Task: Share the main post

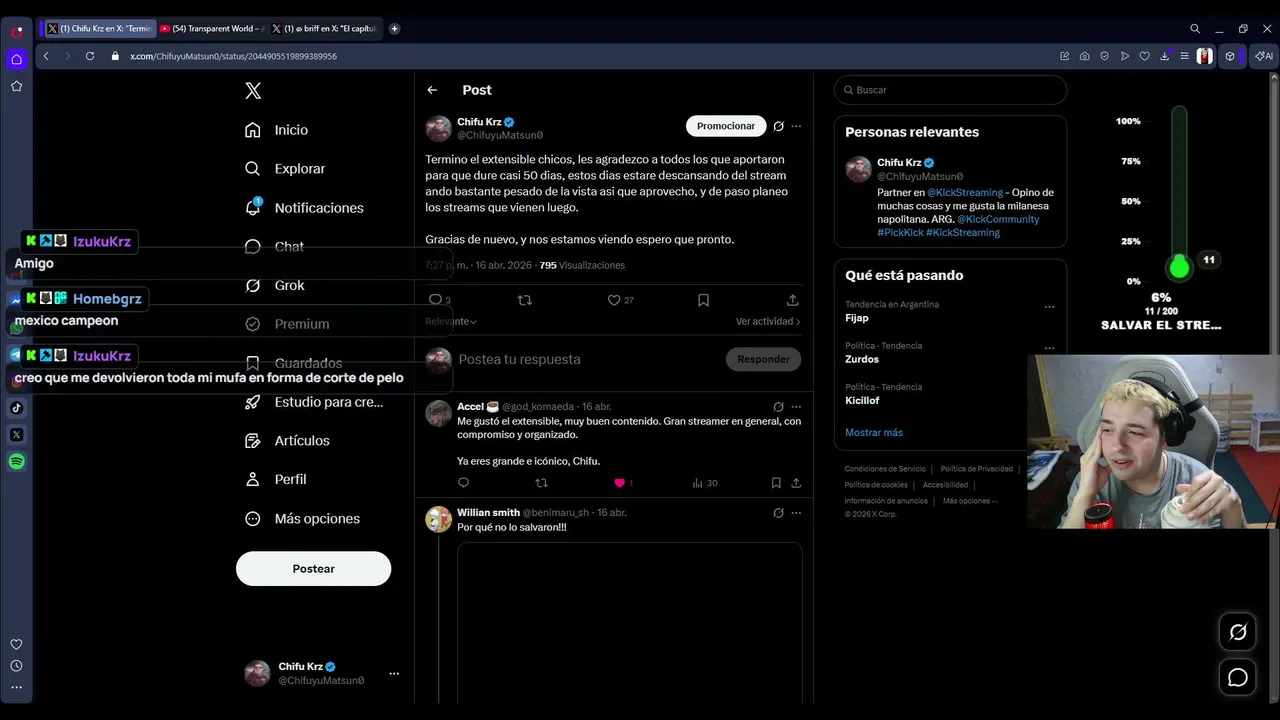Action: (792, 300)
